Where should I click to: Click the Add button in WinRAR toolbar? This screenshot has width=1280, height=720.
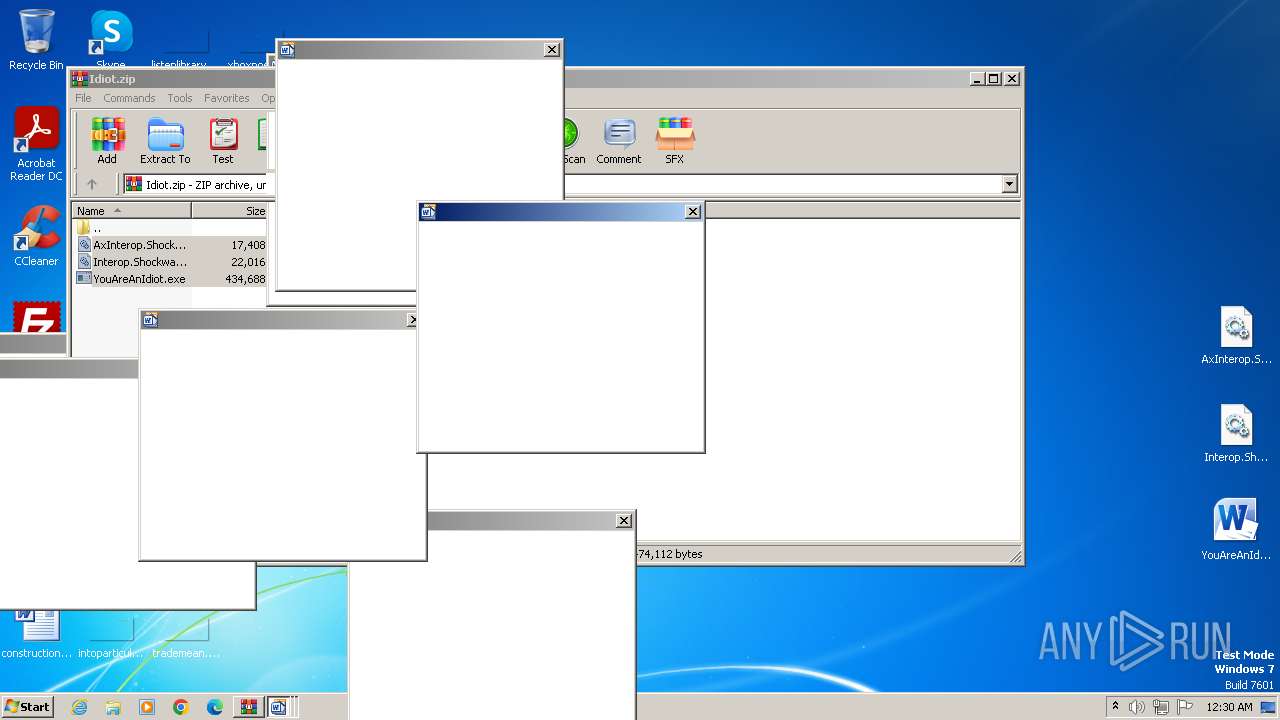(107, 141)
